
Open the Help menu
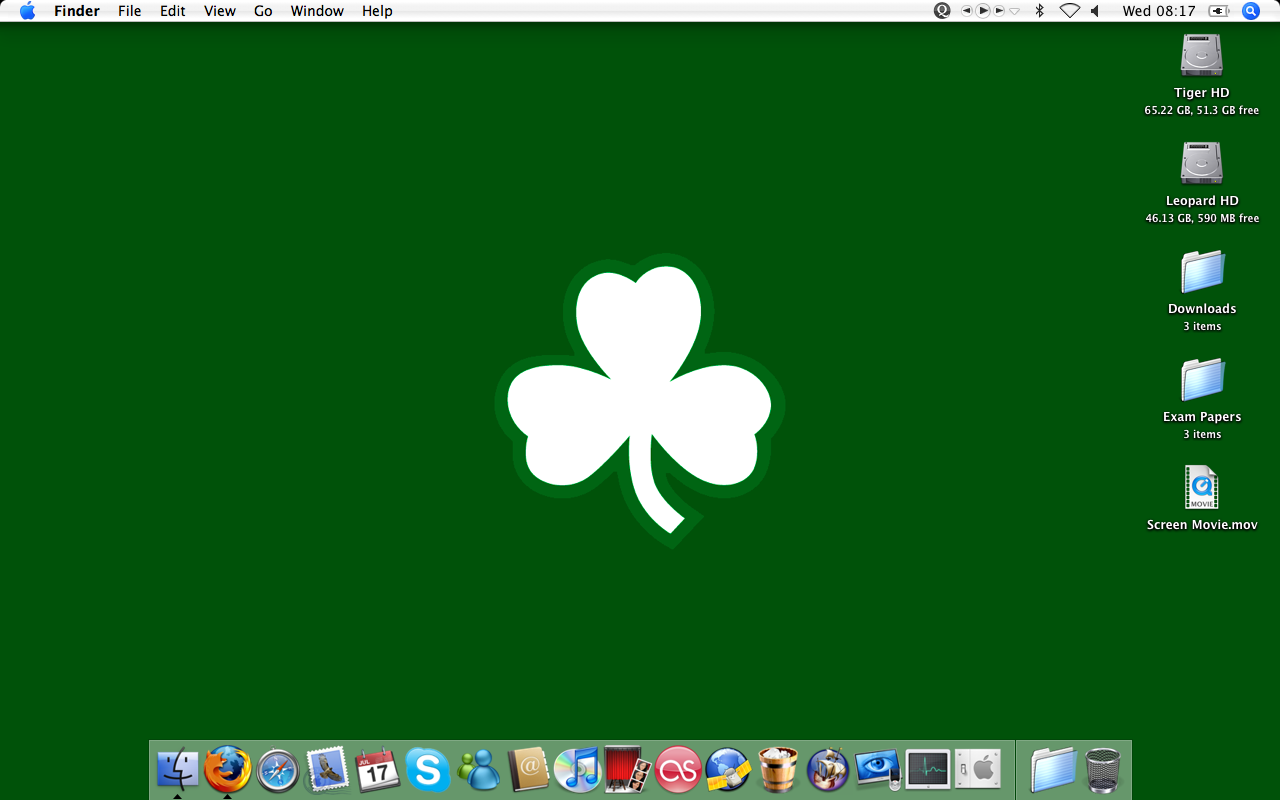377,11
